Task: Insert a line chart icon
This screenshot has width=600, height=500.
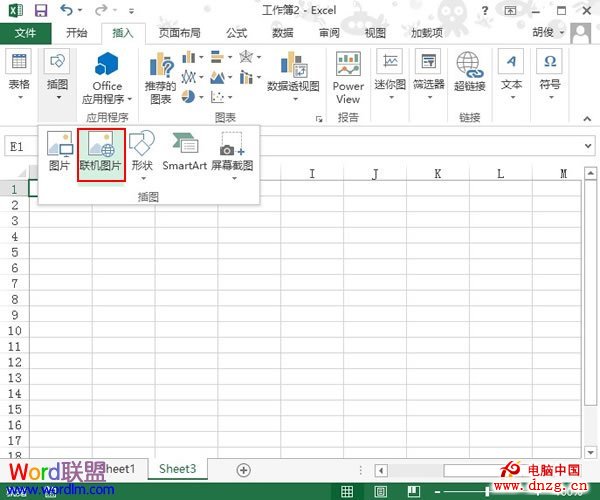Action: 189,77
